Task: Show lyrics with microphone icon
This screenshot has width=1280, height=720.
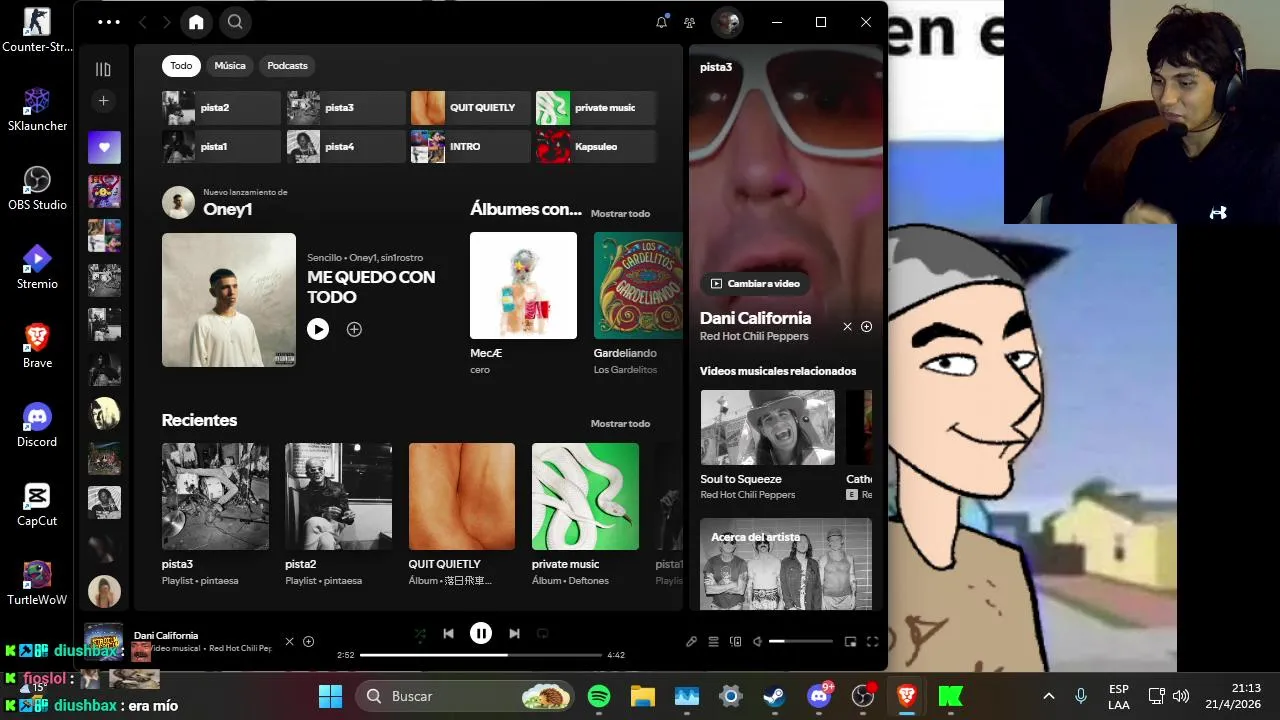Action: pos(691,642)
